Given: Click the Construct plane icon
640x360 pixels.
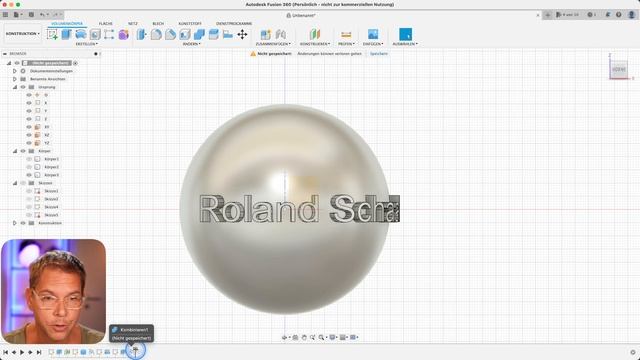Looking at the screenshot, I should [x=315, y=34].
